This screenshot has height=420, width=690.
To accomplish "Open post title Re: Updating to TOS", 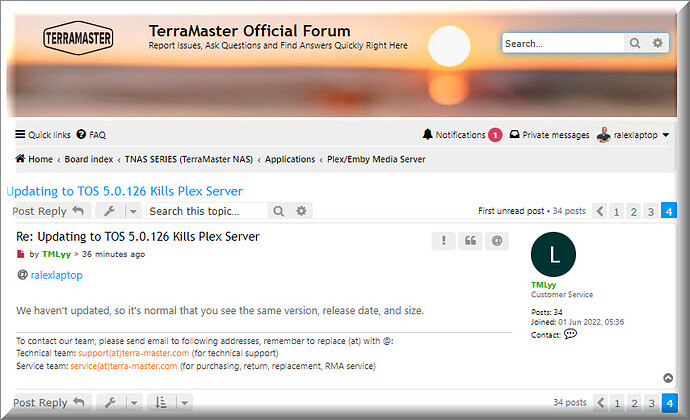I will [x=138, y=236].
